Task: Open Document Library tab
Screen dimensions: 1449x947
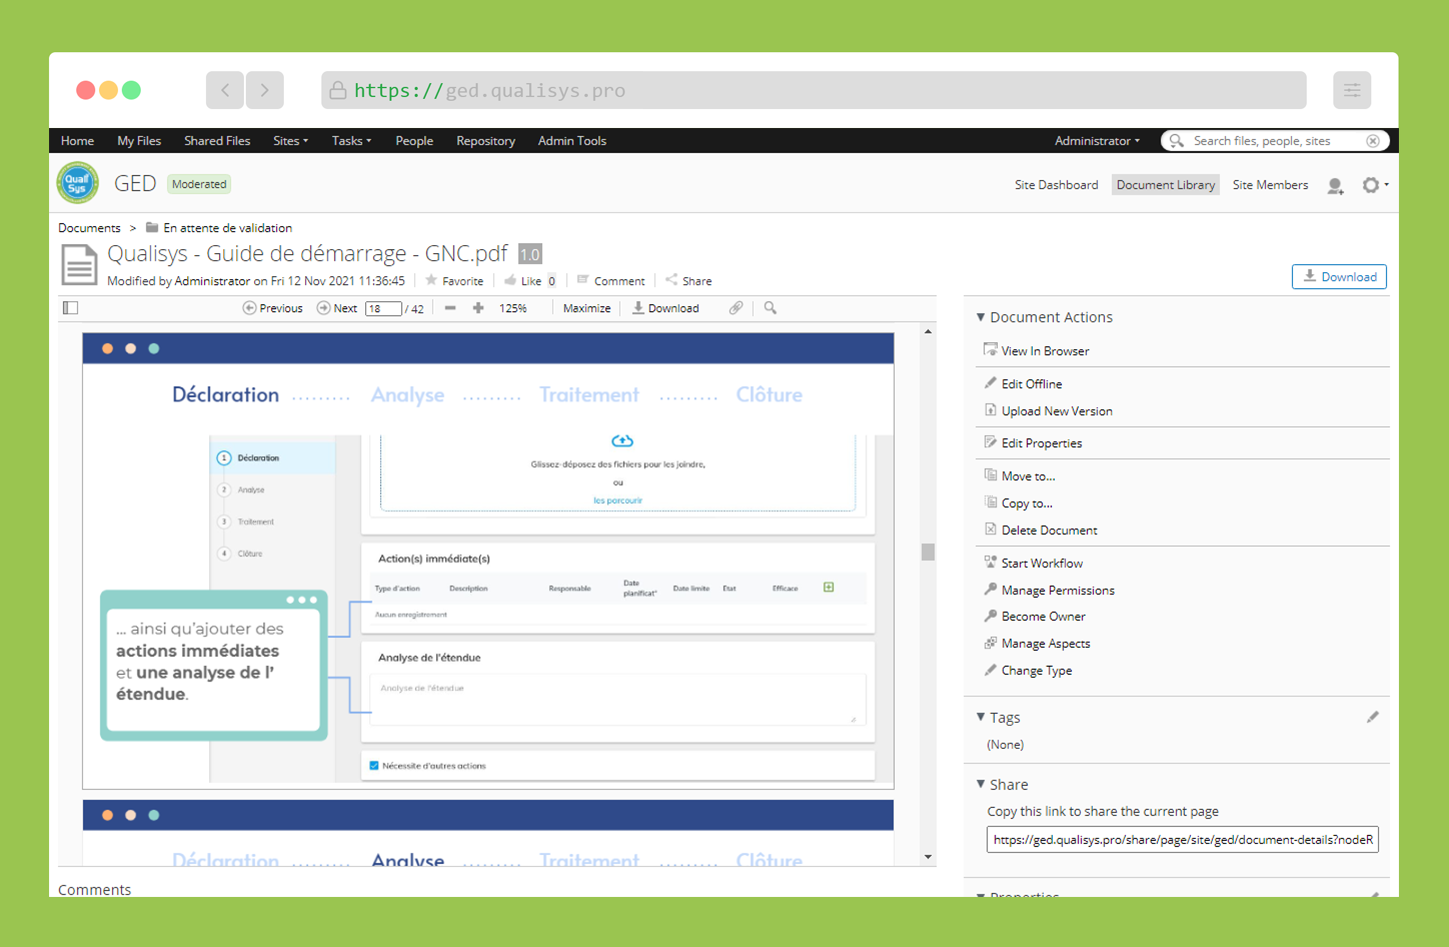Action: [1166, 185]
